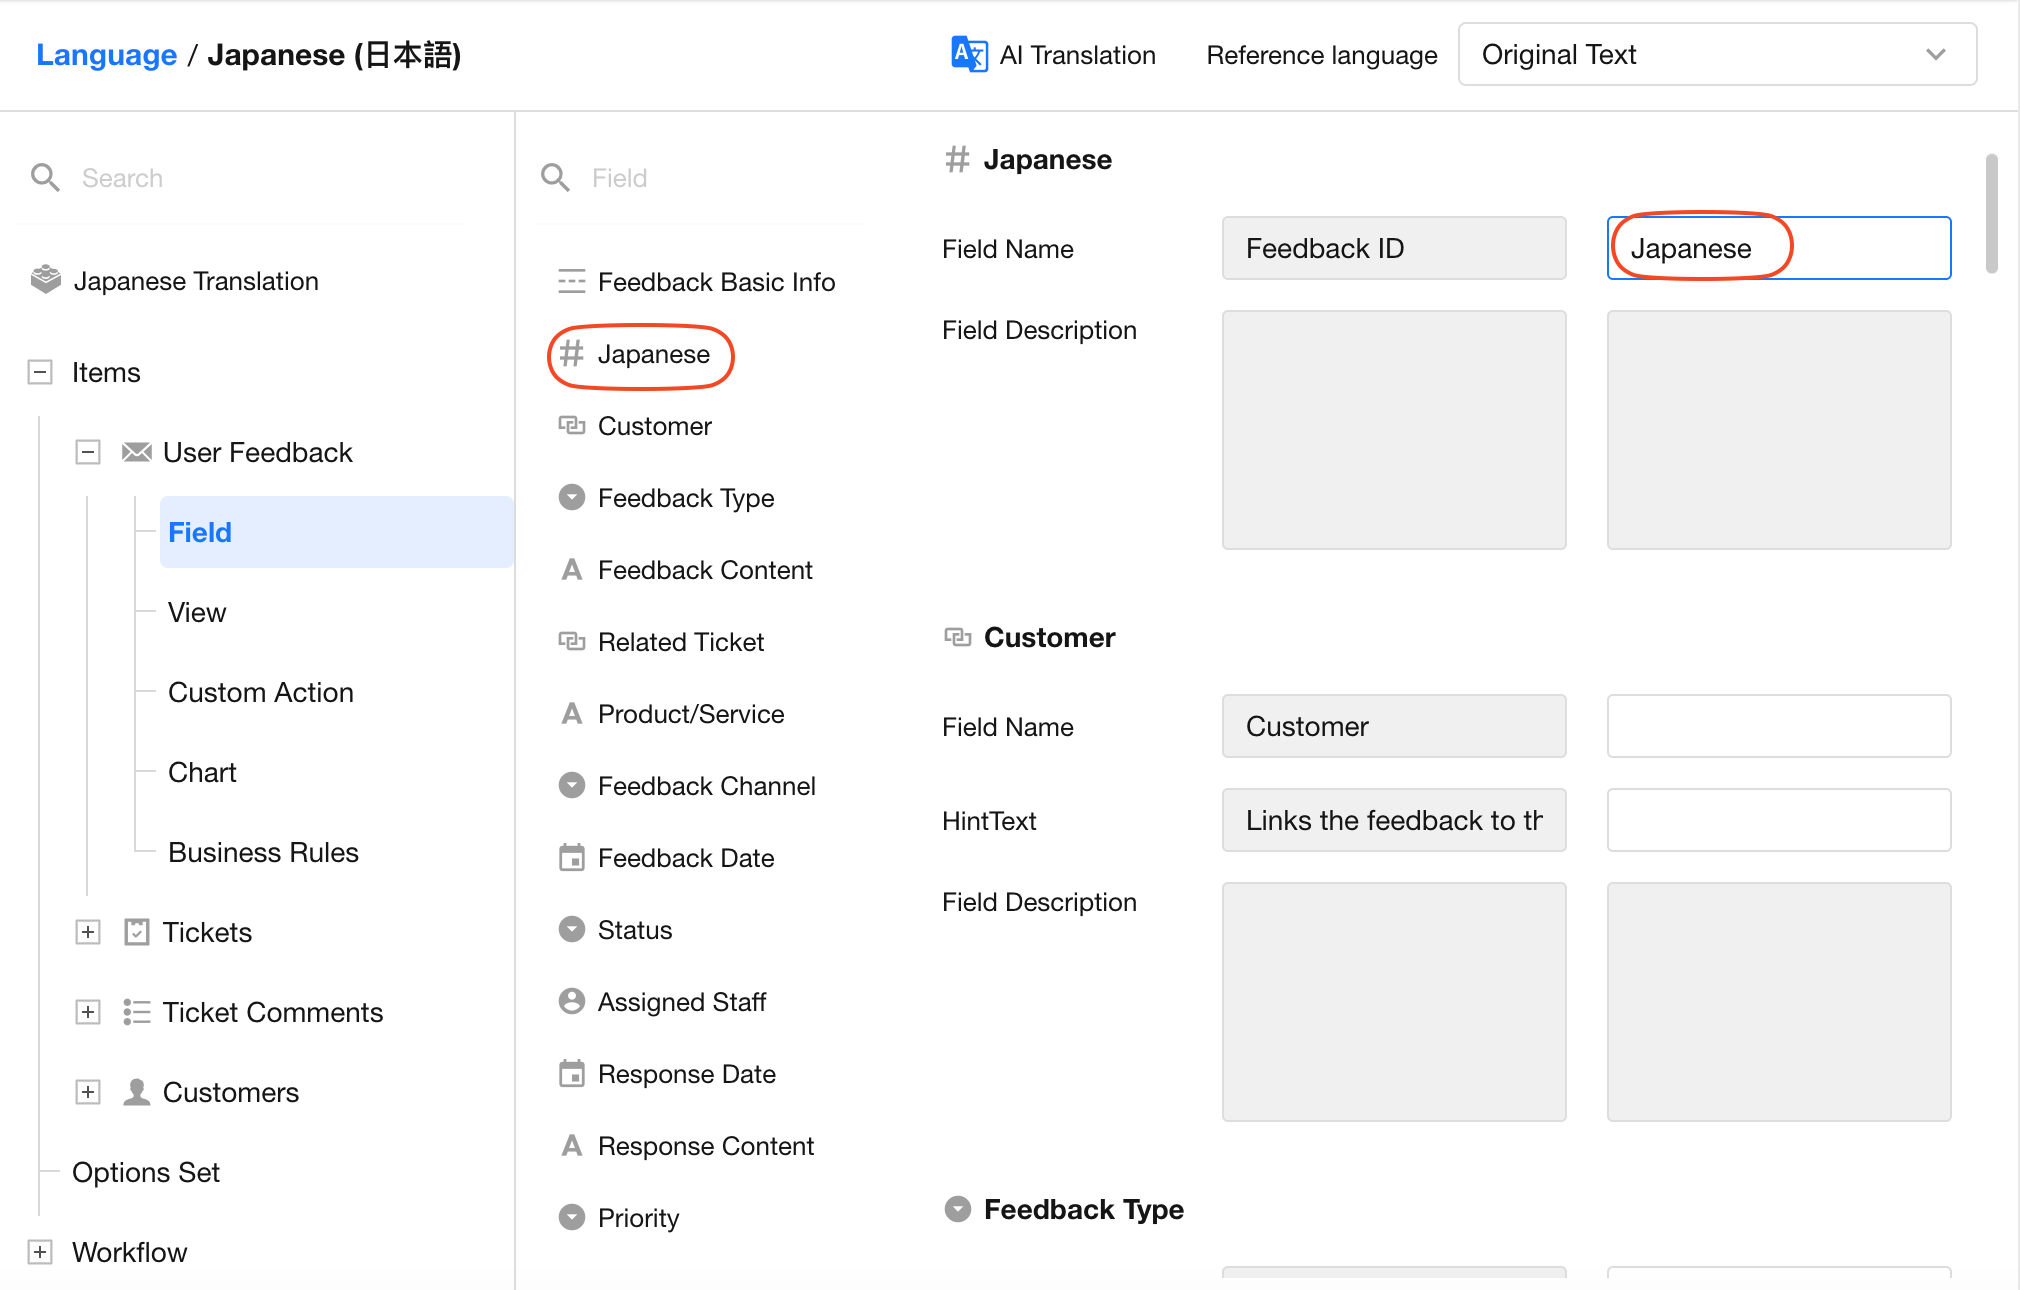Click the Customer Field Name translation input
The height and width of the screenshot is (1290, 2020).
coord(1778,726)
